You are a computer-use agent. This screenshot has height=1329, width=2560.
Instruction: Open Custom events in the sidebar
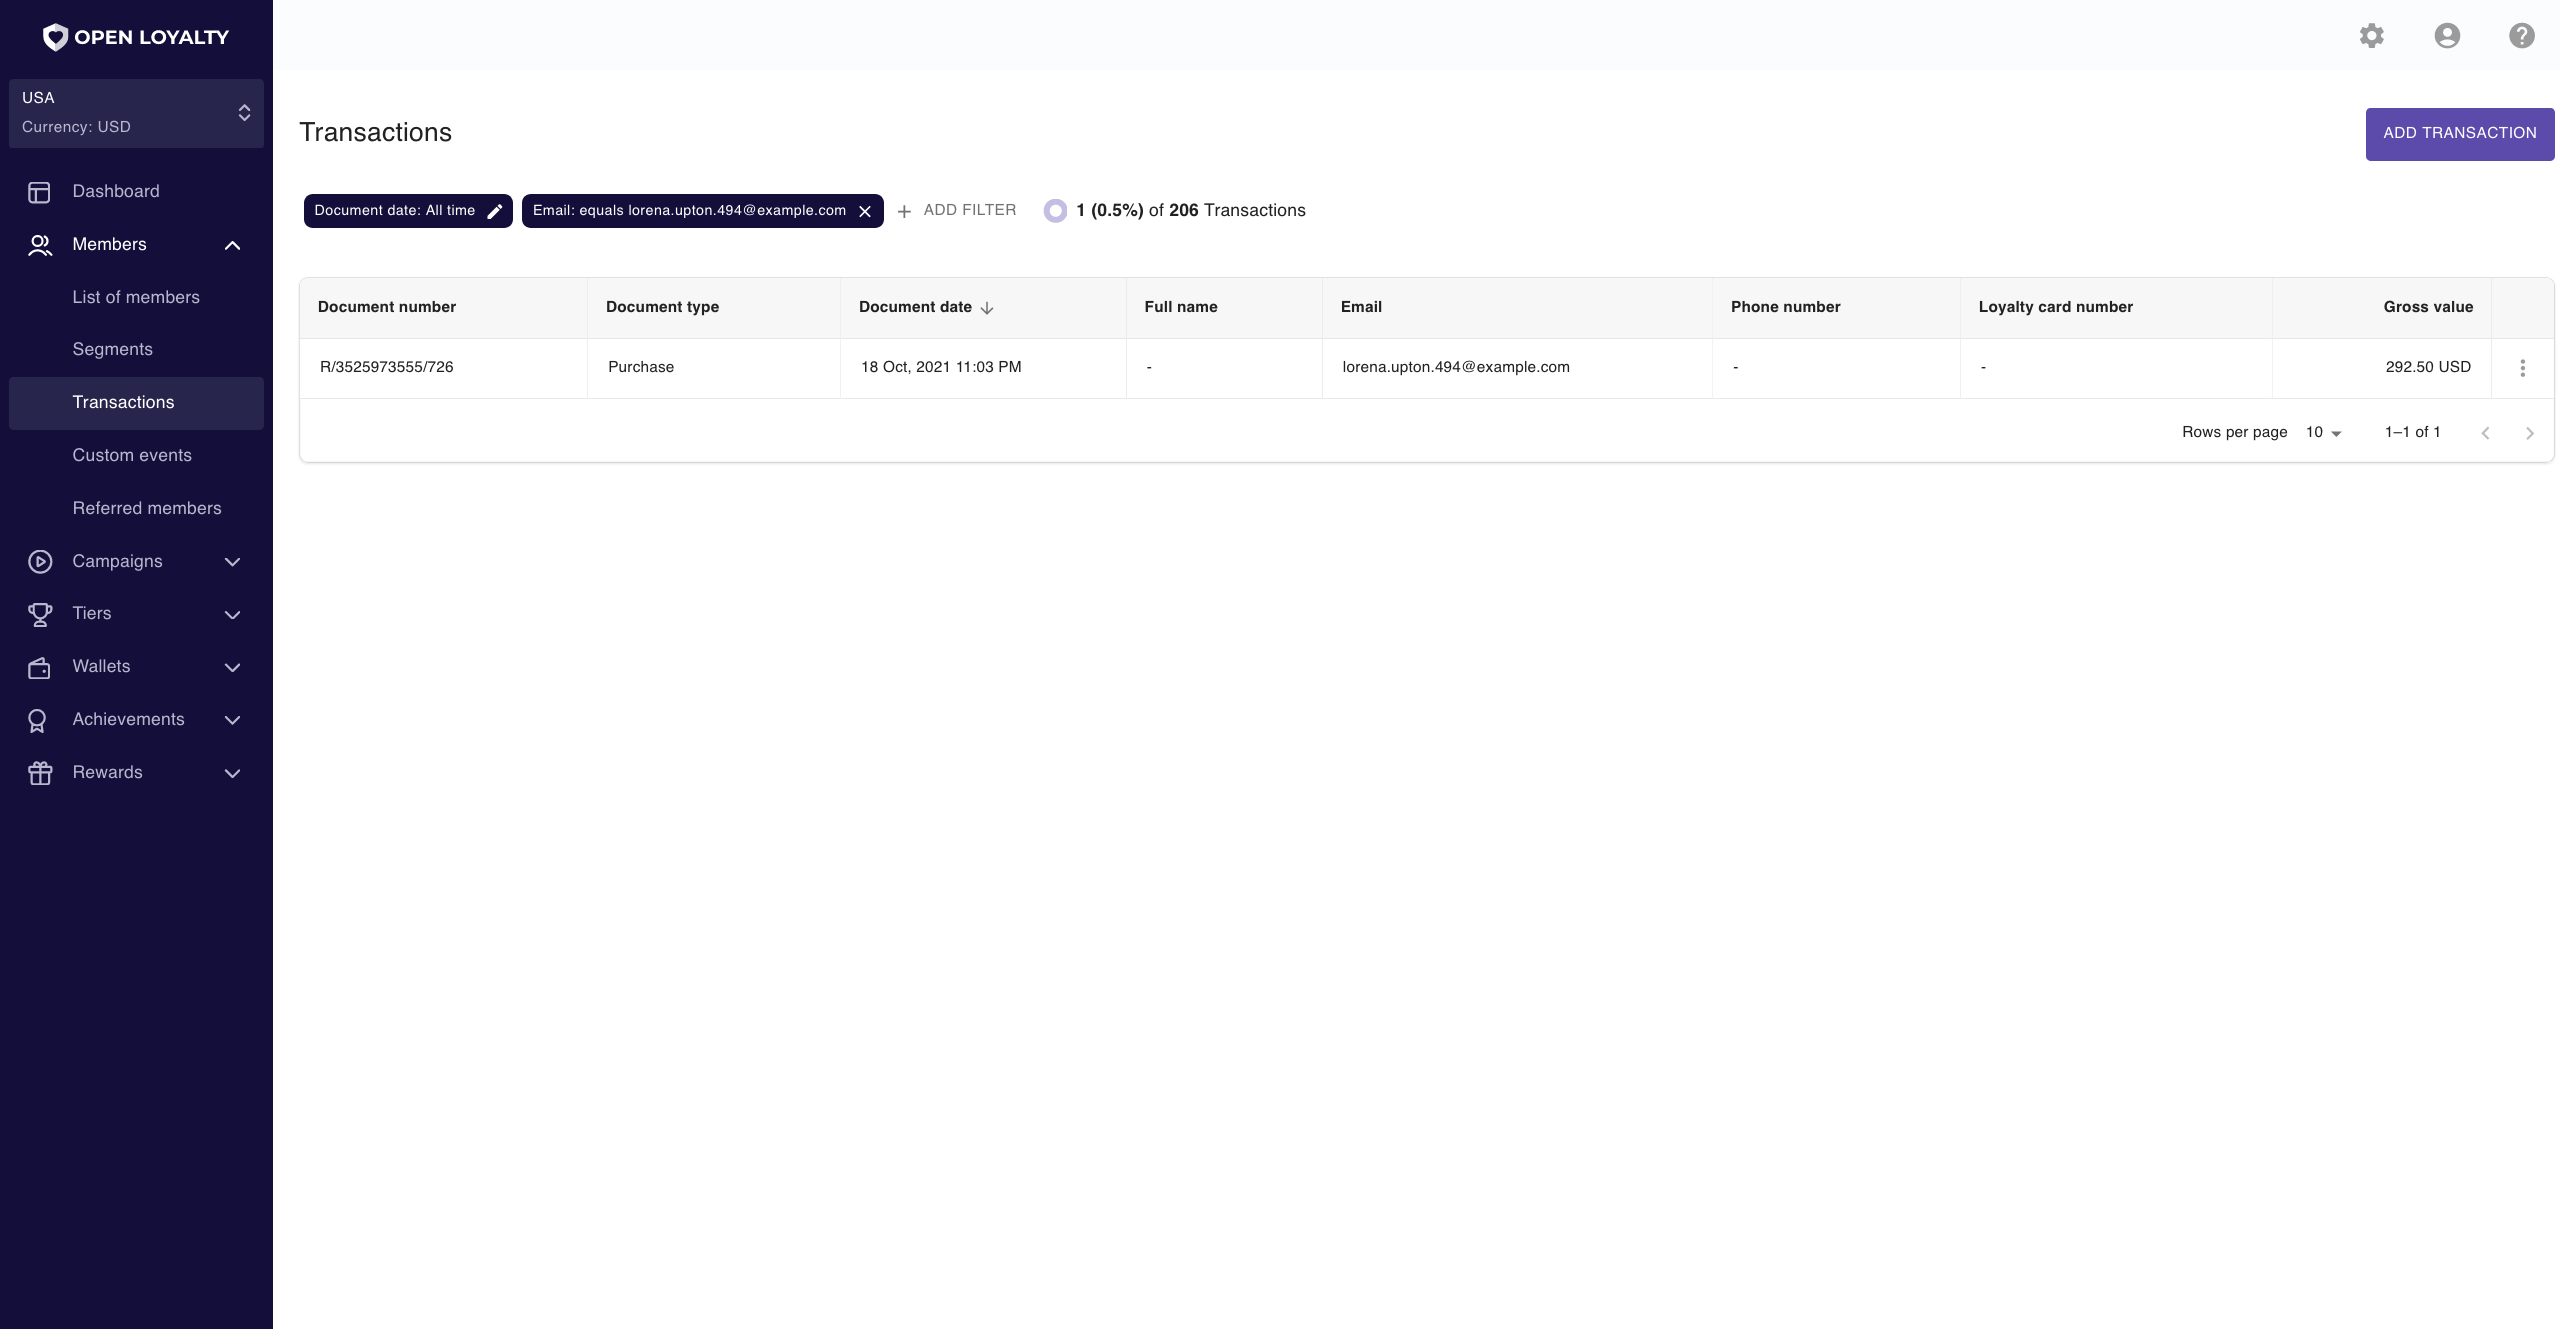click(x=136, y=455)
